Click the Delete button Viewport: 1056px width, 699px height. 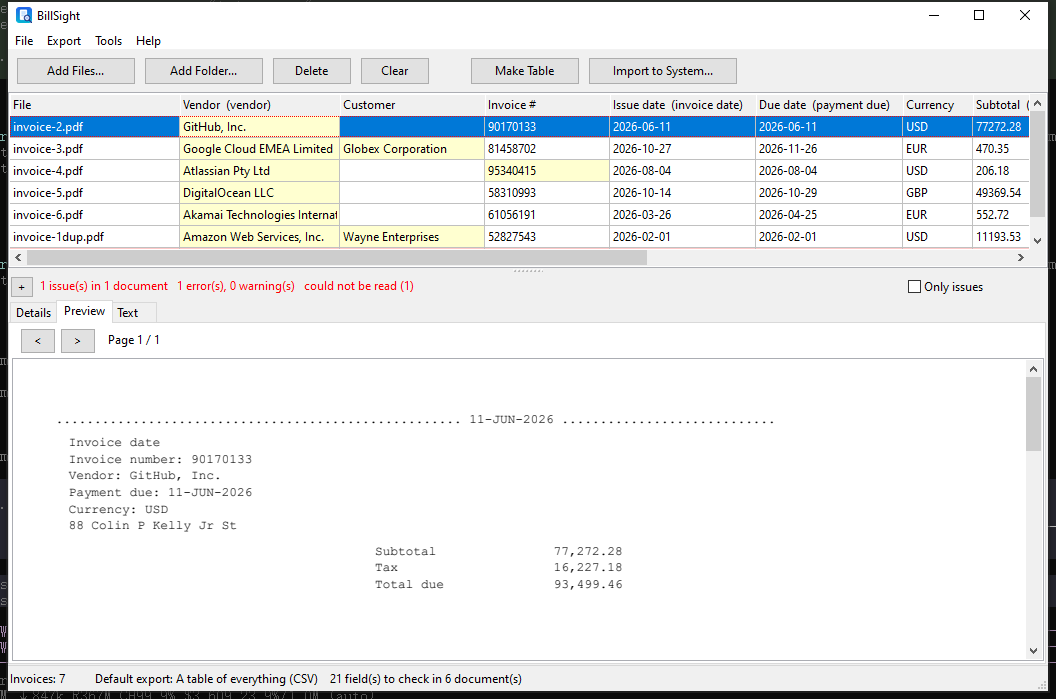[312, 71]
